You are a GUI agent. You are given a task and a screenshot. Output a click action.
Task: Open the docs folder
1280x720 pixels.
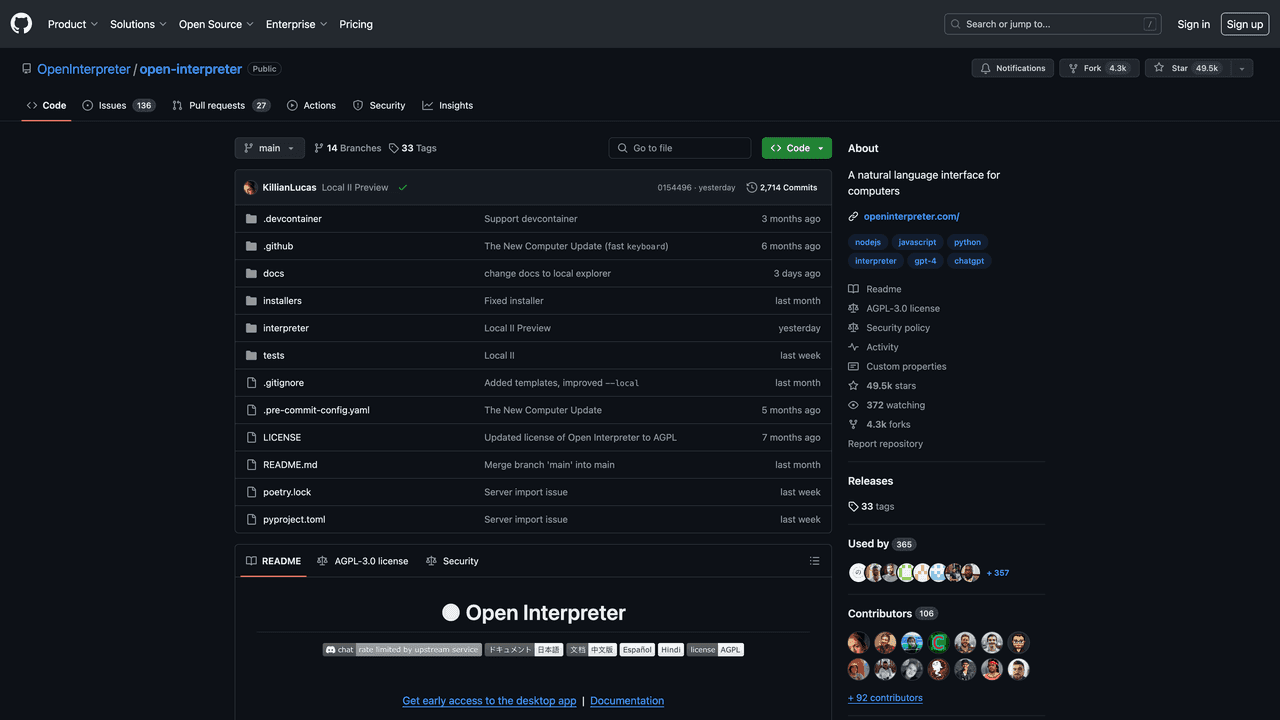pos(273,273)
